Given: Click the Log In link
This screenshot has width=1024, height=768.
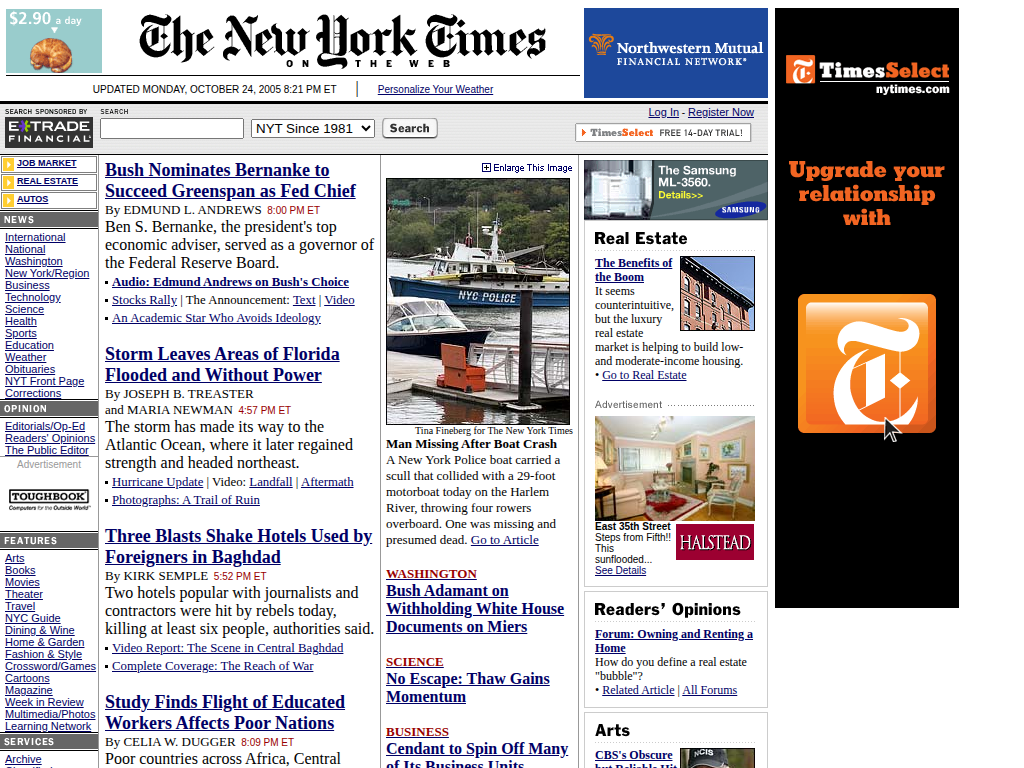Looking at the screenshot, I should coord(663,112).
